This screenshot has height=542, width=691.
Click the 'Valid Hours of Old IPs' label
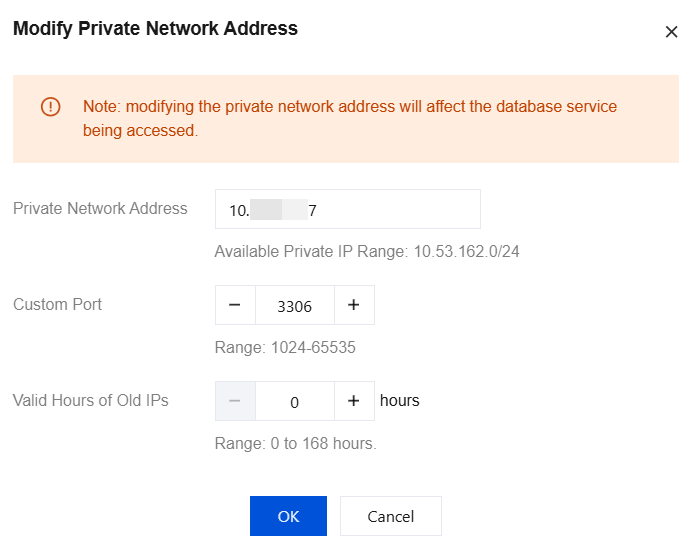point(91,401)
